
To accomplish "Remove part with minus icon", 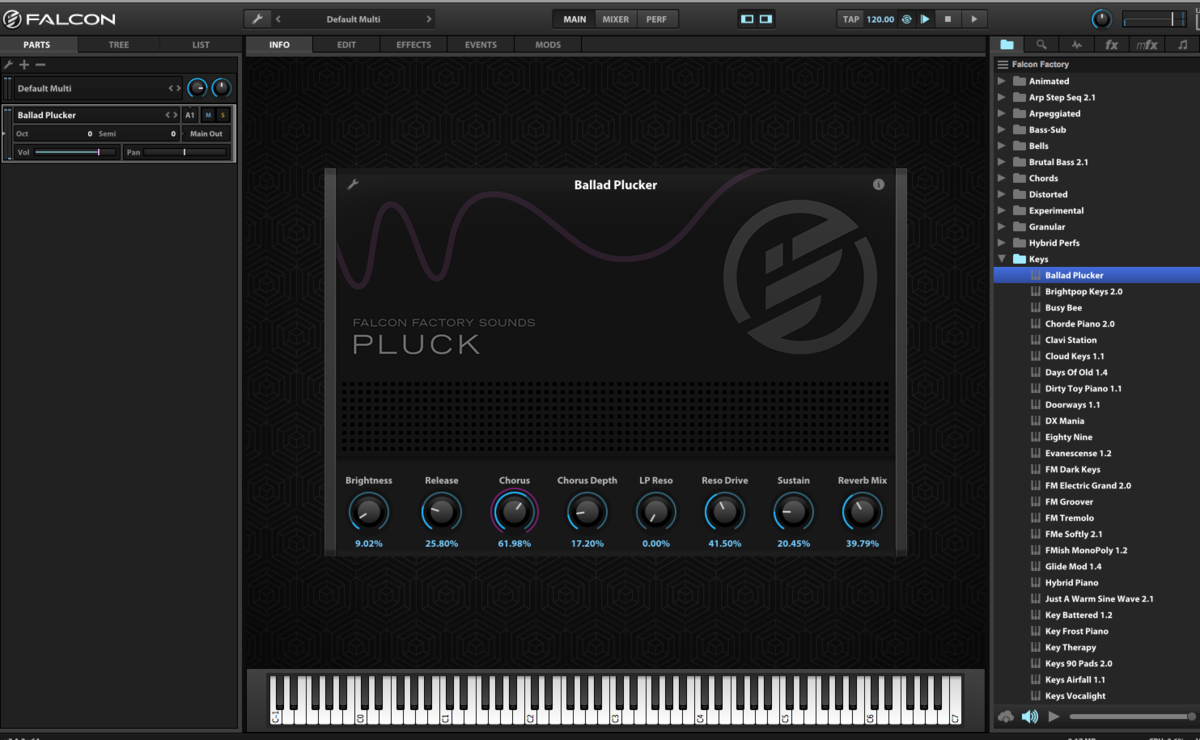I will [41, 65].
